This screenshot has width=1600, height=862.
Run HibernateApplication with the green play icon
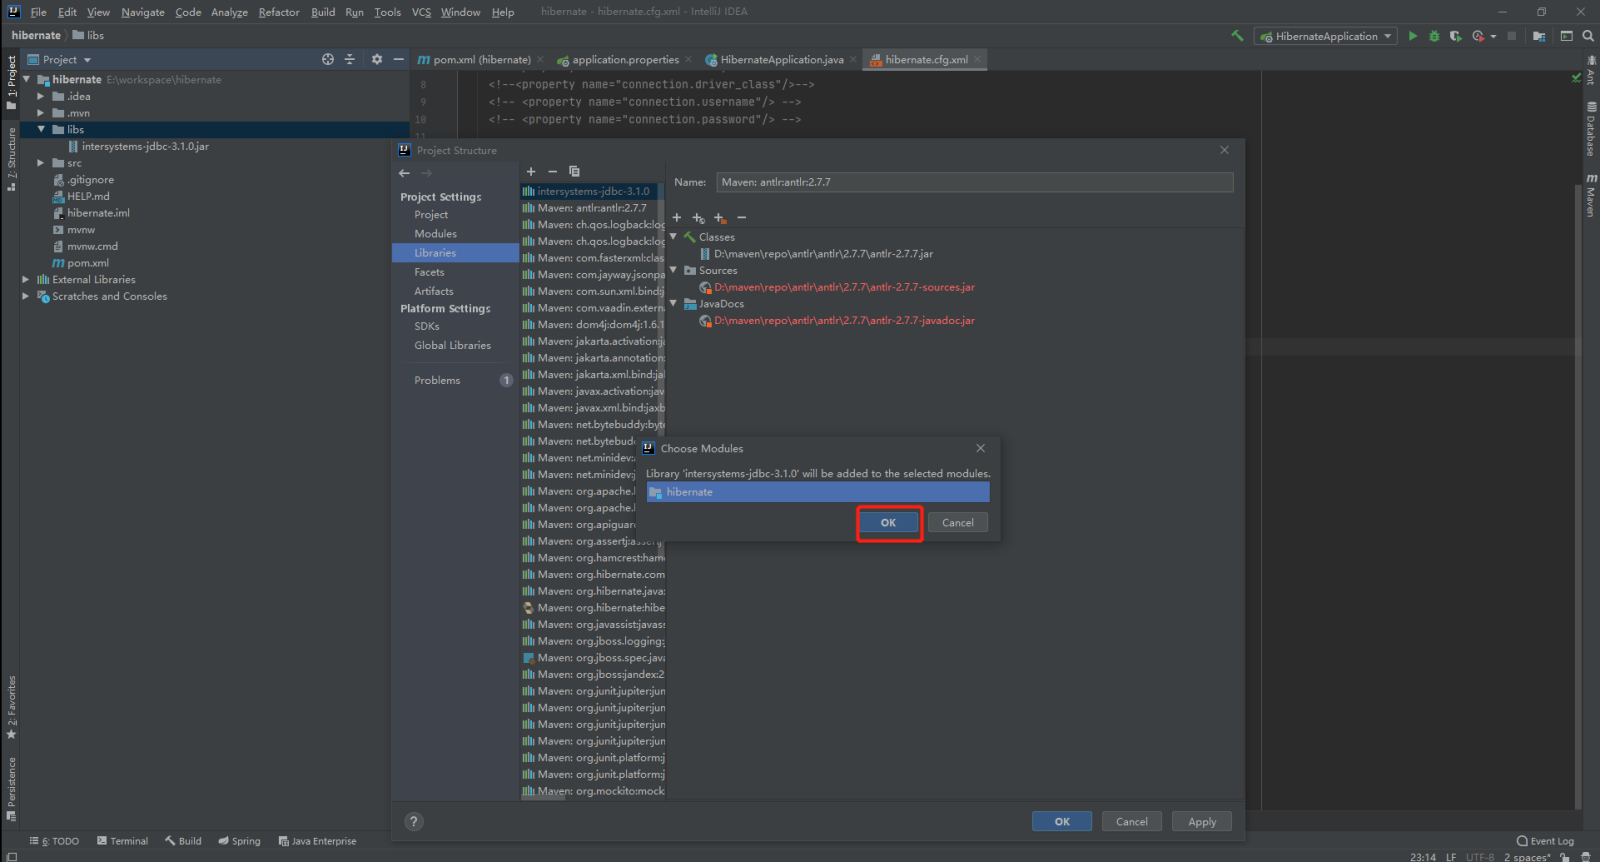tap(1413, 36)
